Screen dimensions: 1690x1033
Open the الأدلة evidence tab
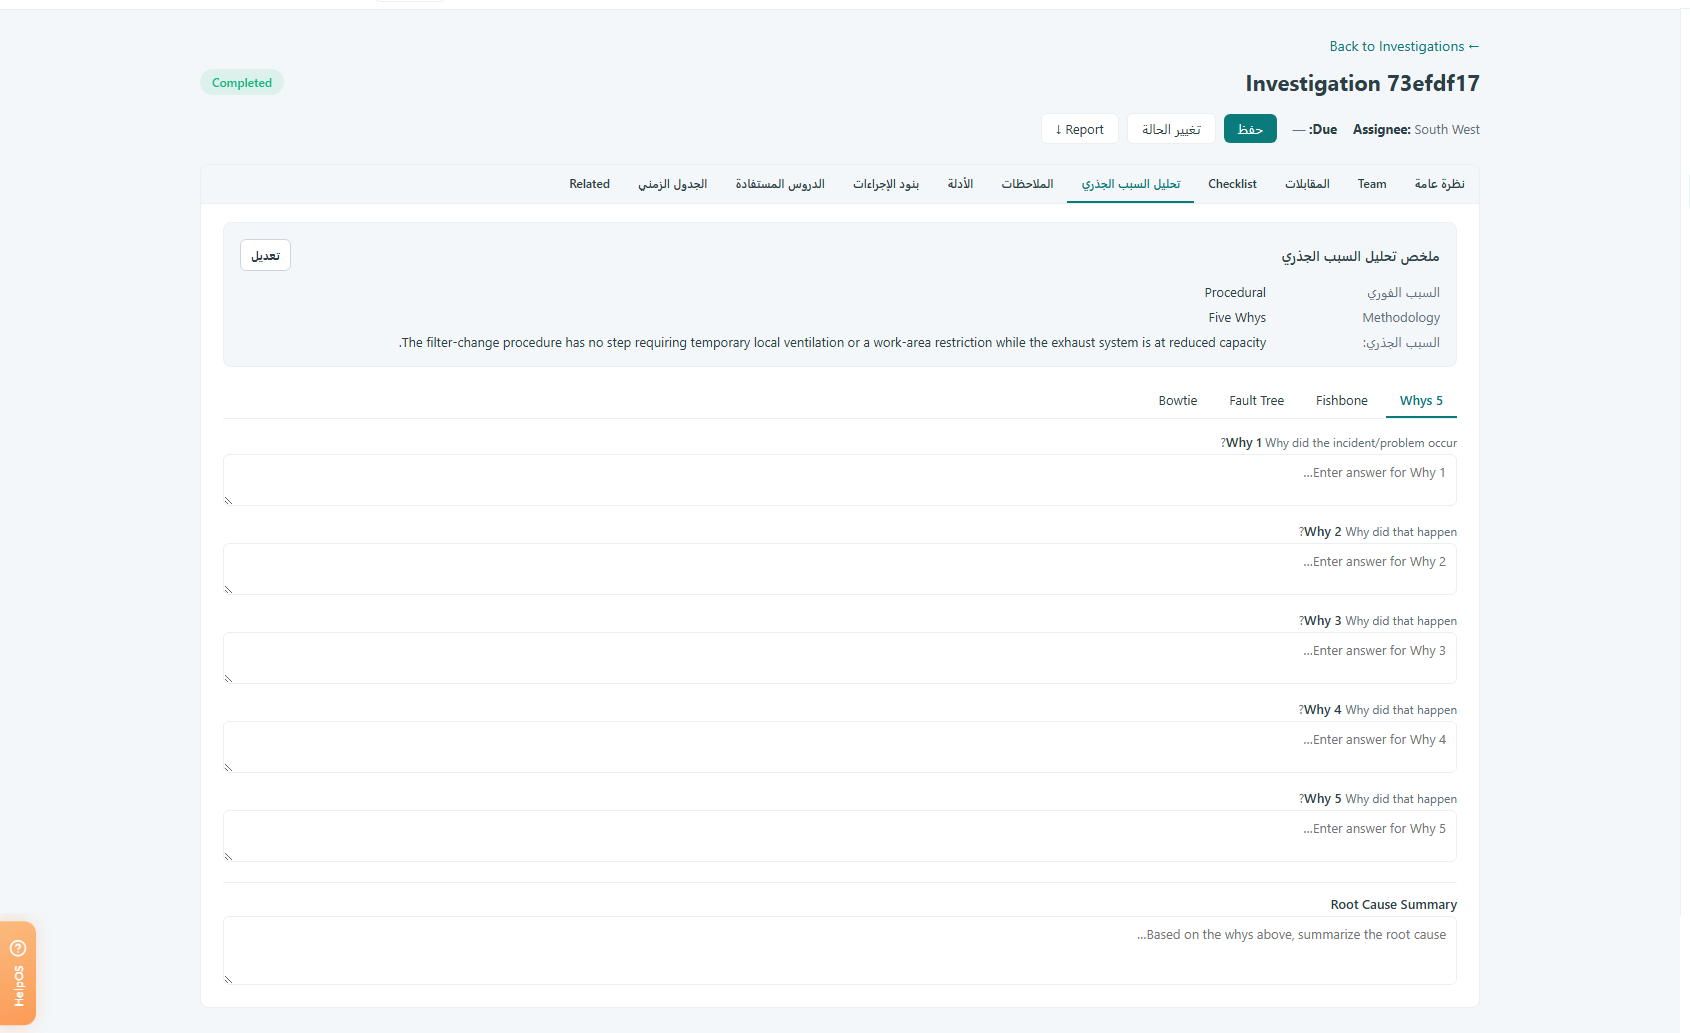click(960, 184)
